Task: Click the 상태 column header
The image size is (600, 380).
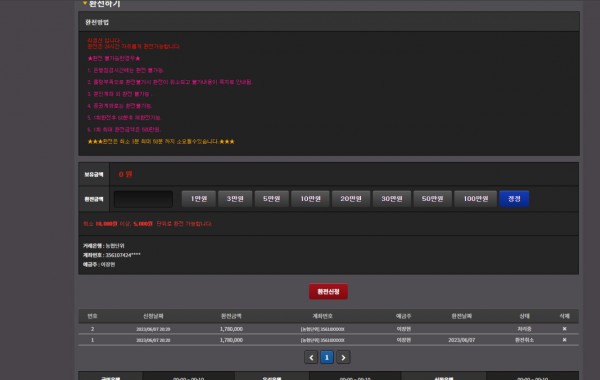Action: point(525,316)
